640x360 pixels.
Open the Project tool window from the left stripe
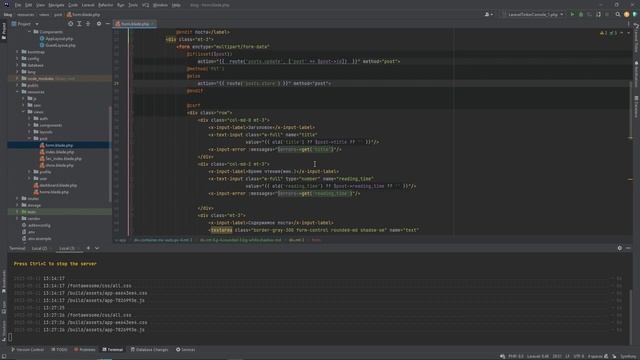[4, 31]
